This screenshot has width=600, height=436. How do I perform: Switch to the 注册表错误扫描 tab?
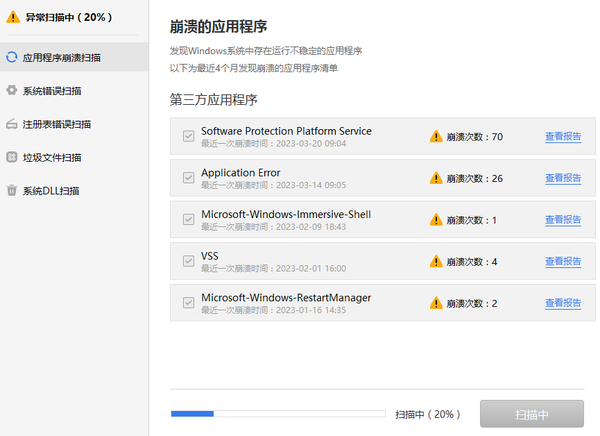pos(57,124)
